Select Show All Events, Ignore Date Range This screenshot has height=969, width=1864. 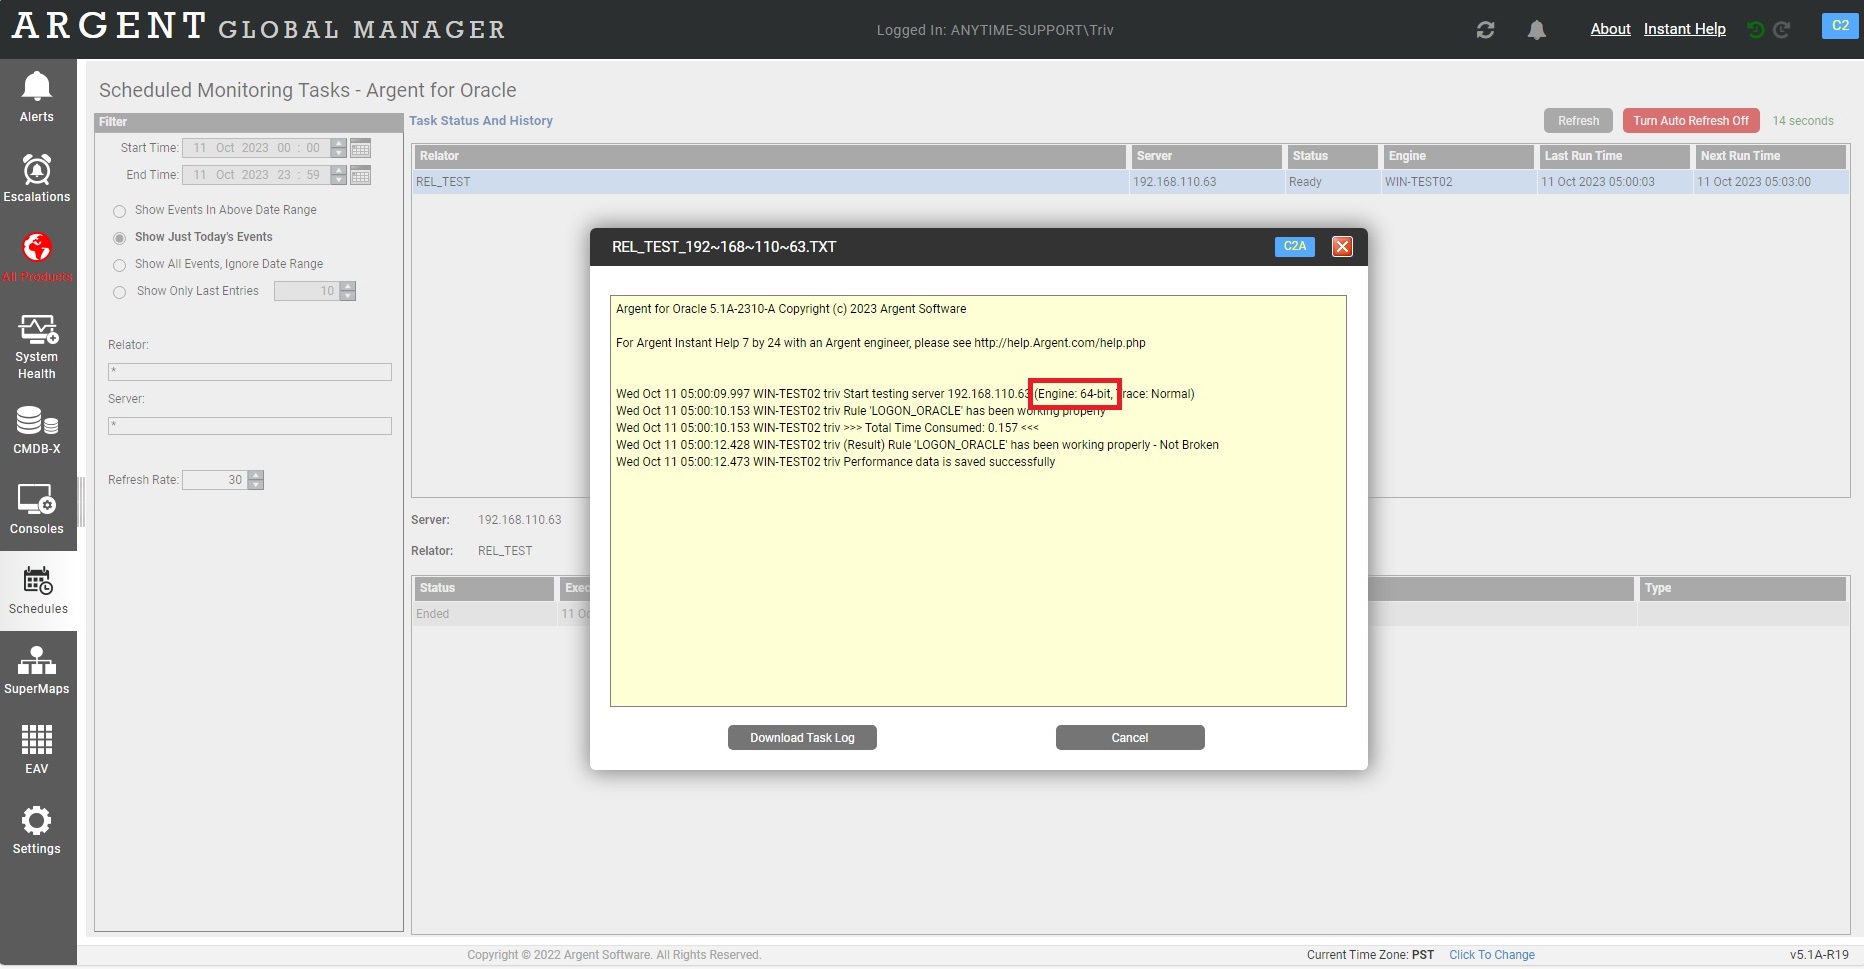tap(120, 265)
